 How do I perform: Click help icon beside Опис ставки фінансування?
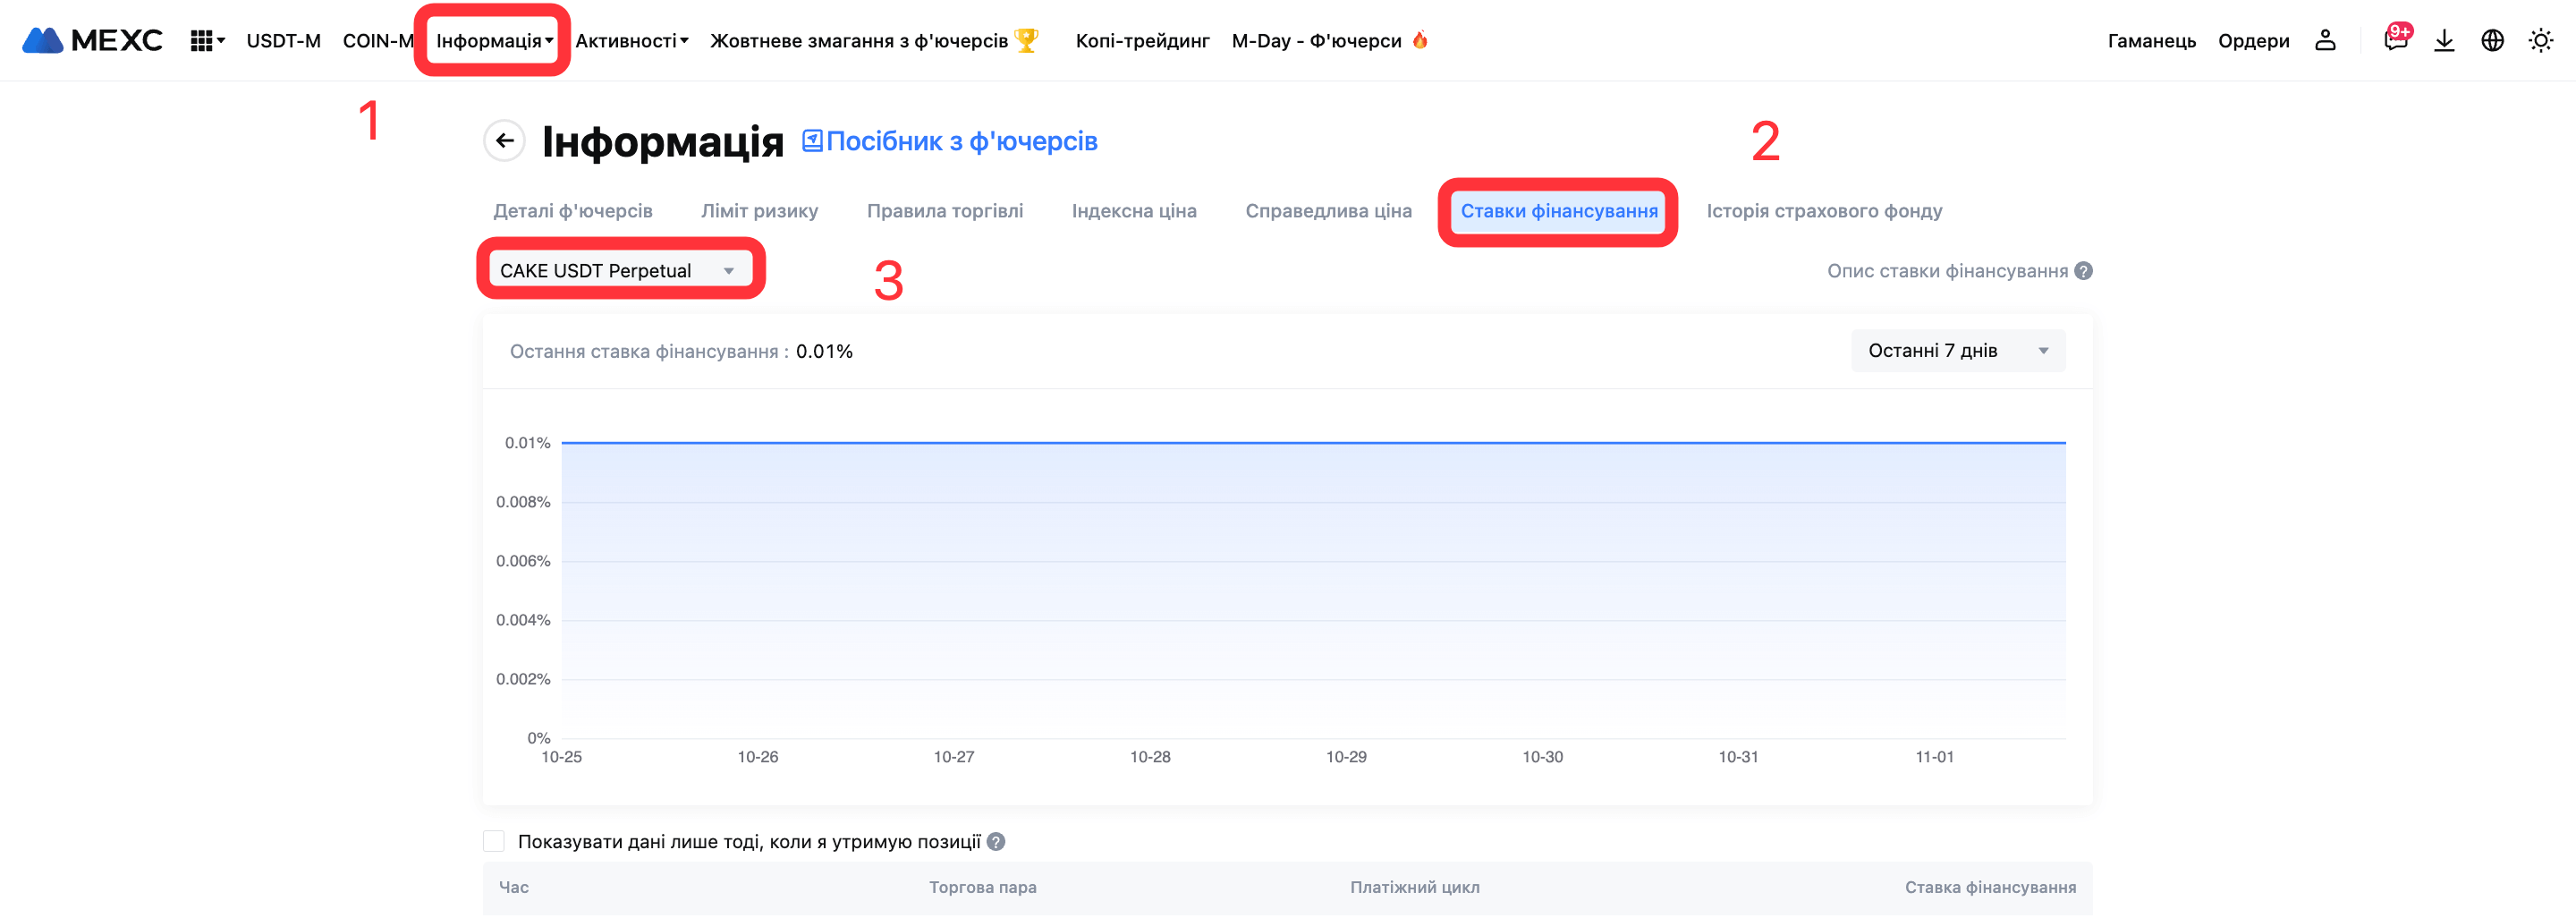click(2084, 271)
